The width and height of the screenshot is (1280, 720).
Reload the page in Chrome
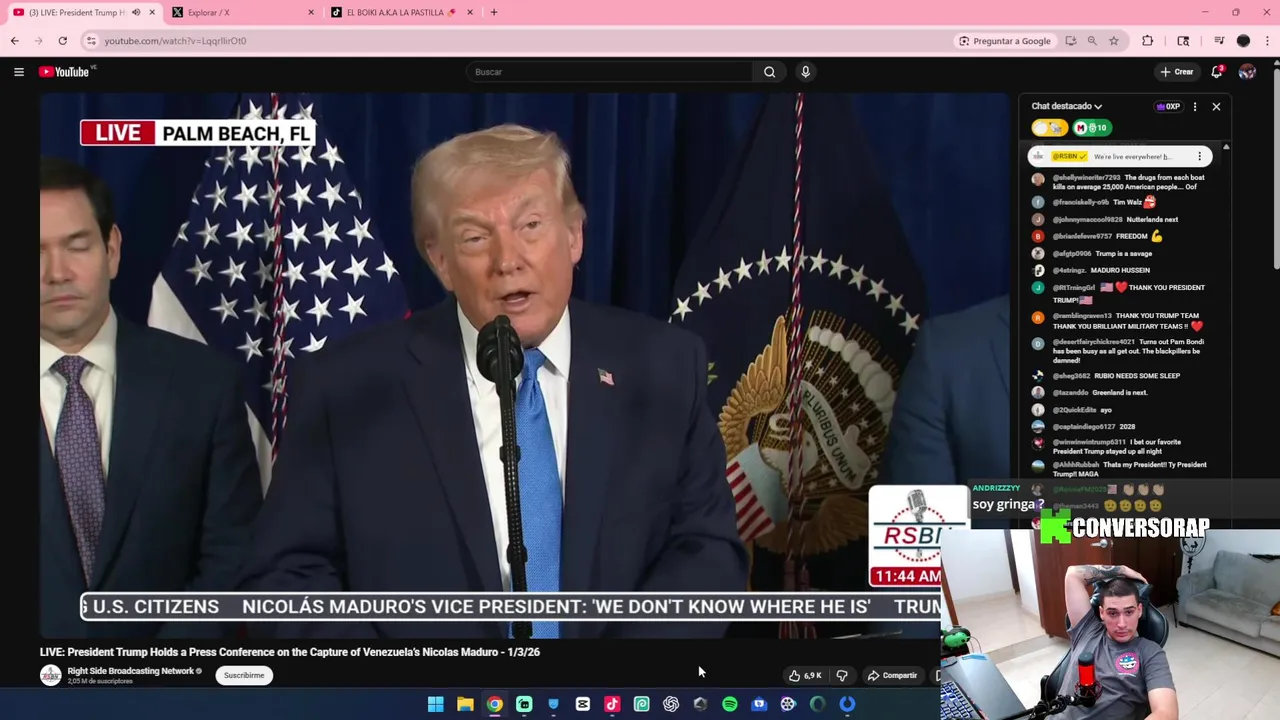click(62, 41)
